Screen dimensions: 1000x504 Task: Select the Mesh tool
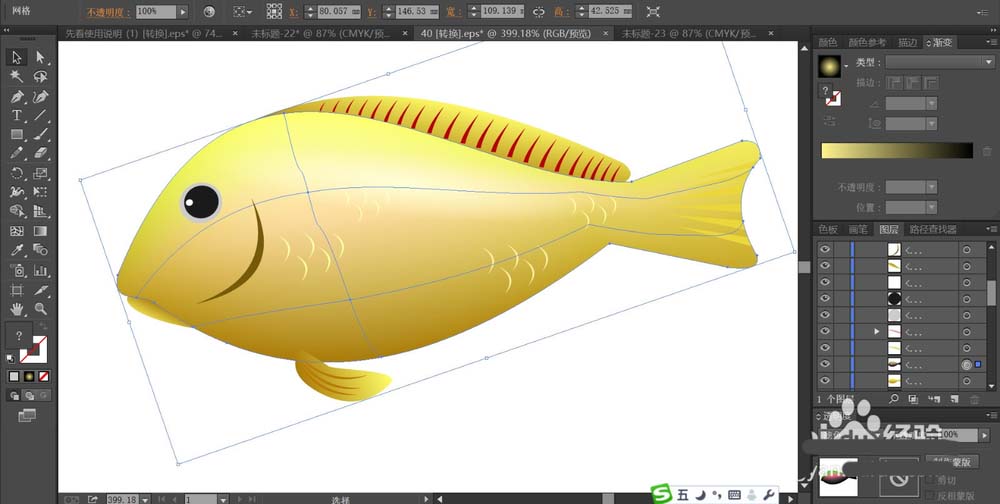point(17,231)
